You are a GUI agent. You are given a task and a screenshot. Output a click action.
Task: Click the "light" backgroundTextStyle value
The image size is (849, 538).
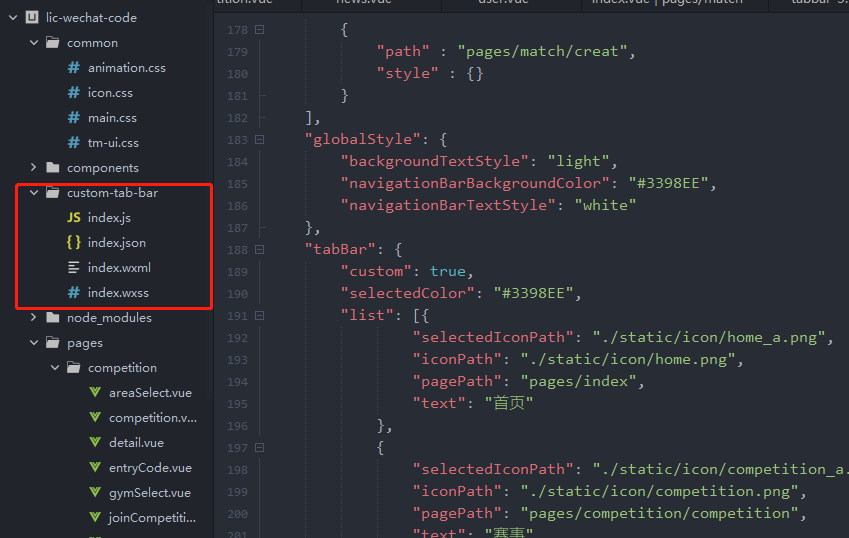coord(578,161)
